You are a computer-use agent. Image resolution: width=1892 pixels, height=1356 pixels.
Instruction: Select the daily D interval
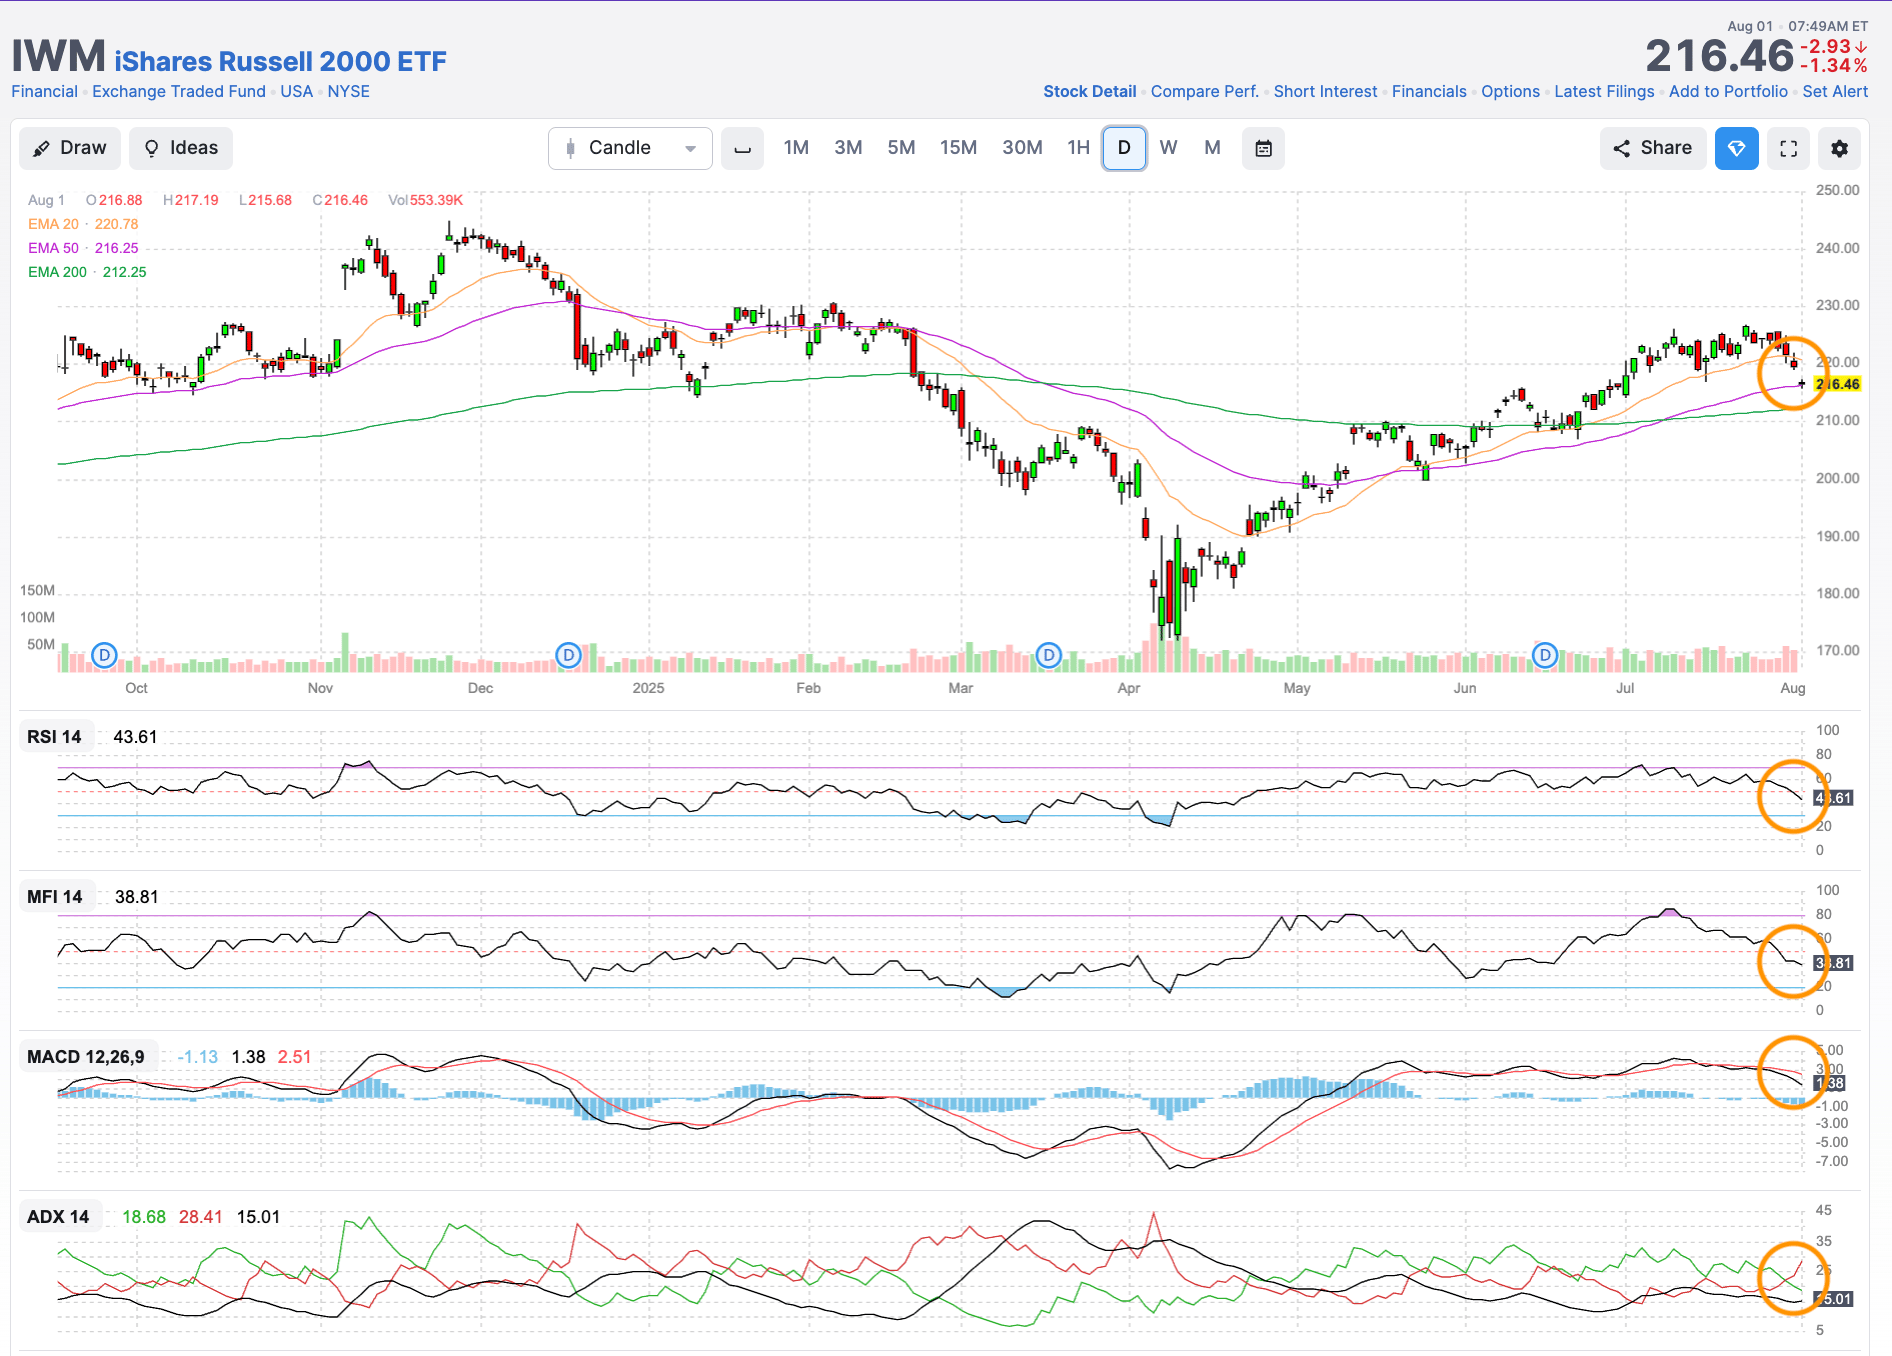1124,148
